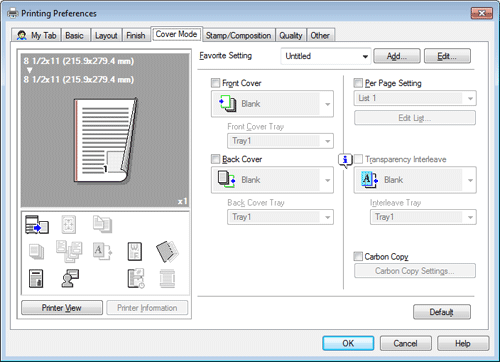
Task: Open the Transparency Interleave Blank dropdown
Action: coord(415,180)
